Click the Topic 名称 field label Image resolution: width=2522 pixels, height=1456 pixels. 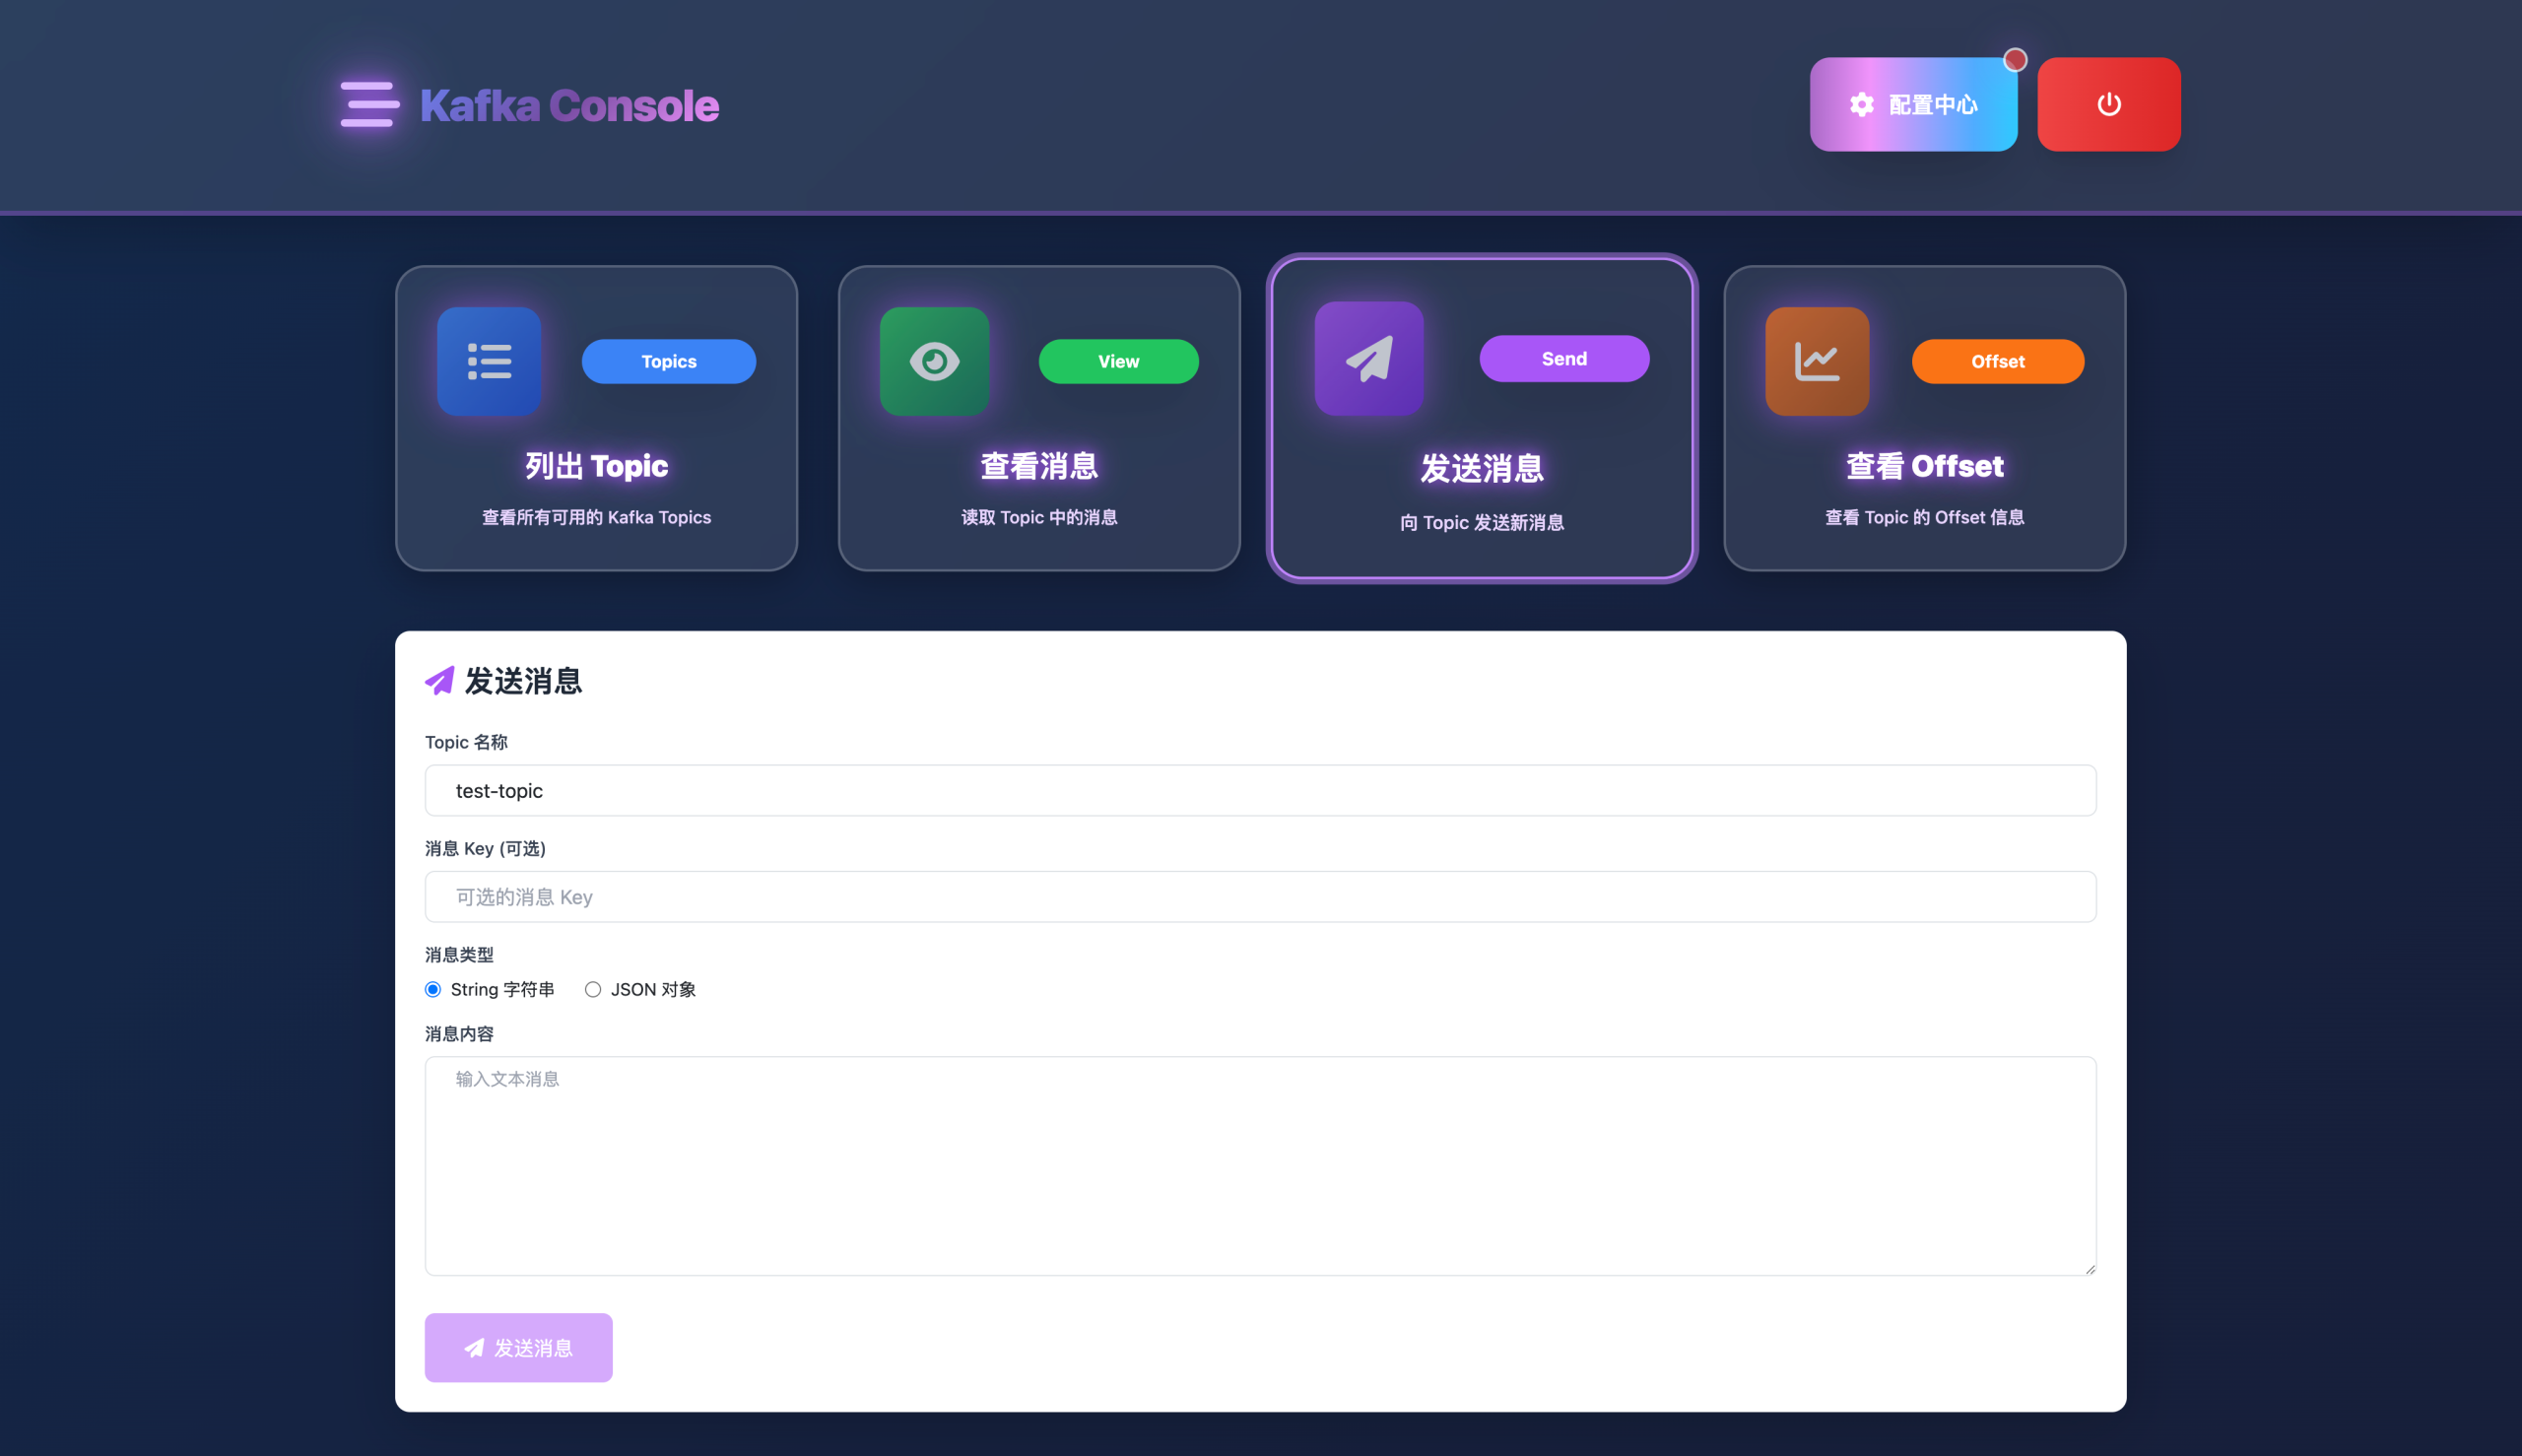tap(466, 742)
